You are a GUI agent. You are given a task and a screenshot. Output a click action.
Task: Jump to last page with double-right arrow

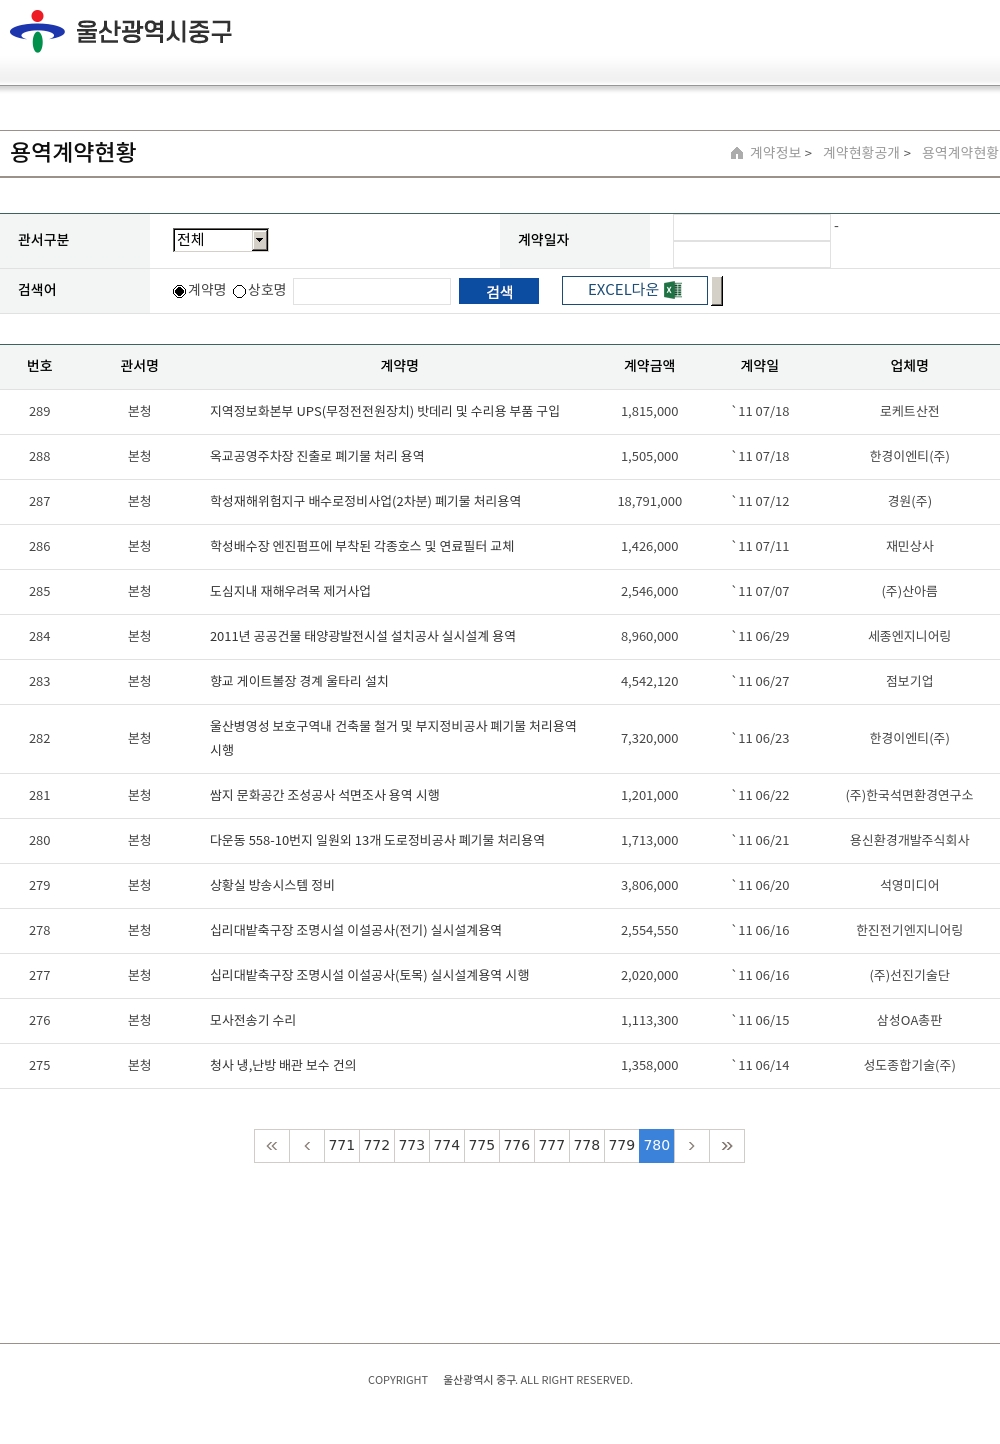click(x=727, y=1146)
